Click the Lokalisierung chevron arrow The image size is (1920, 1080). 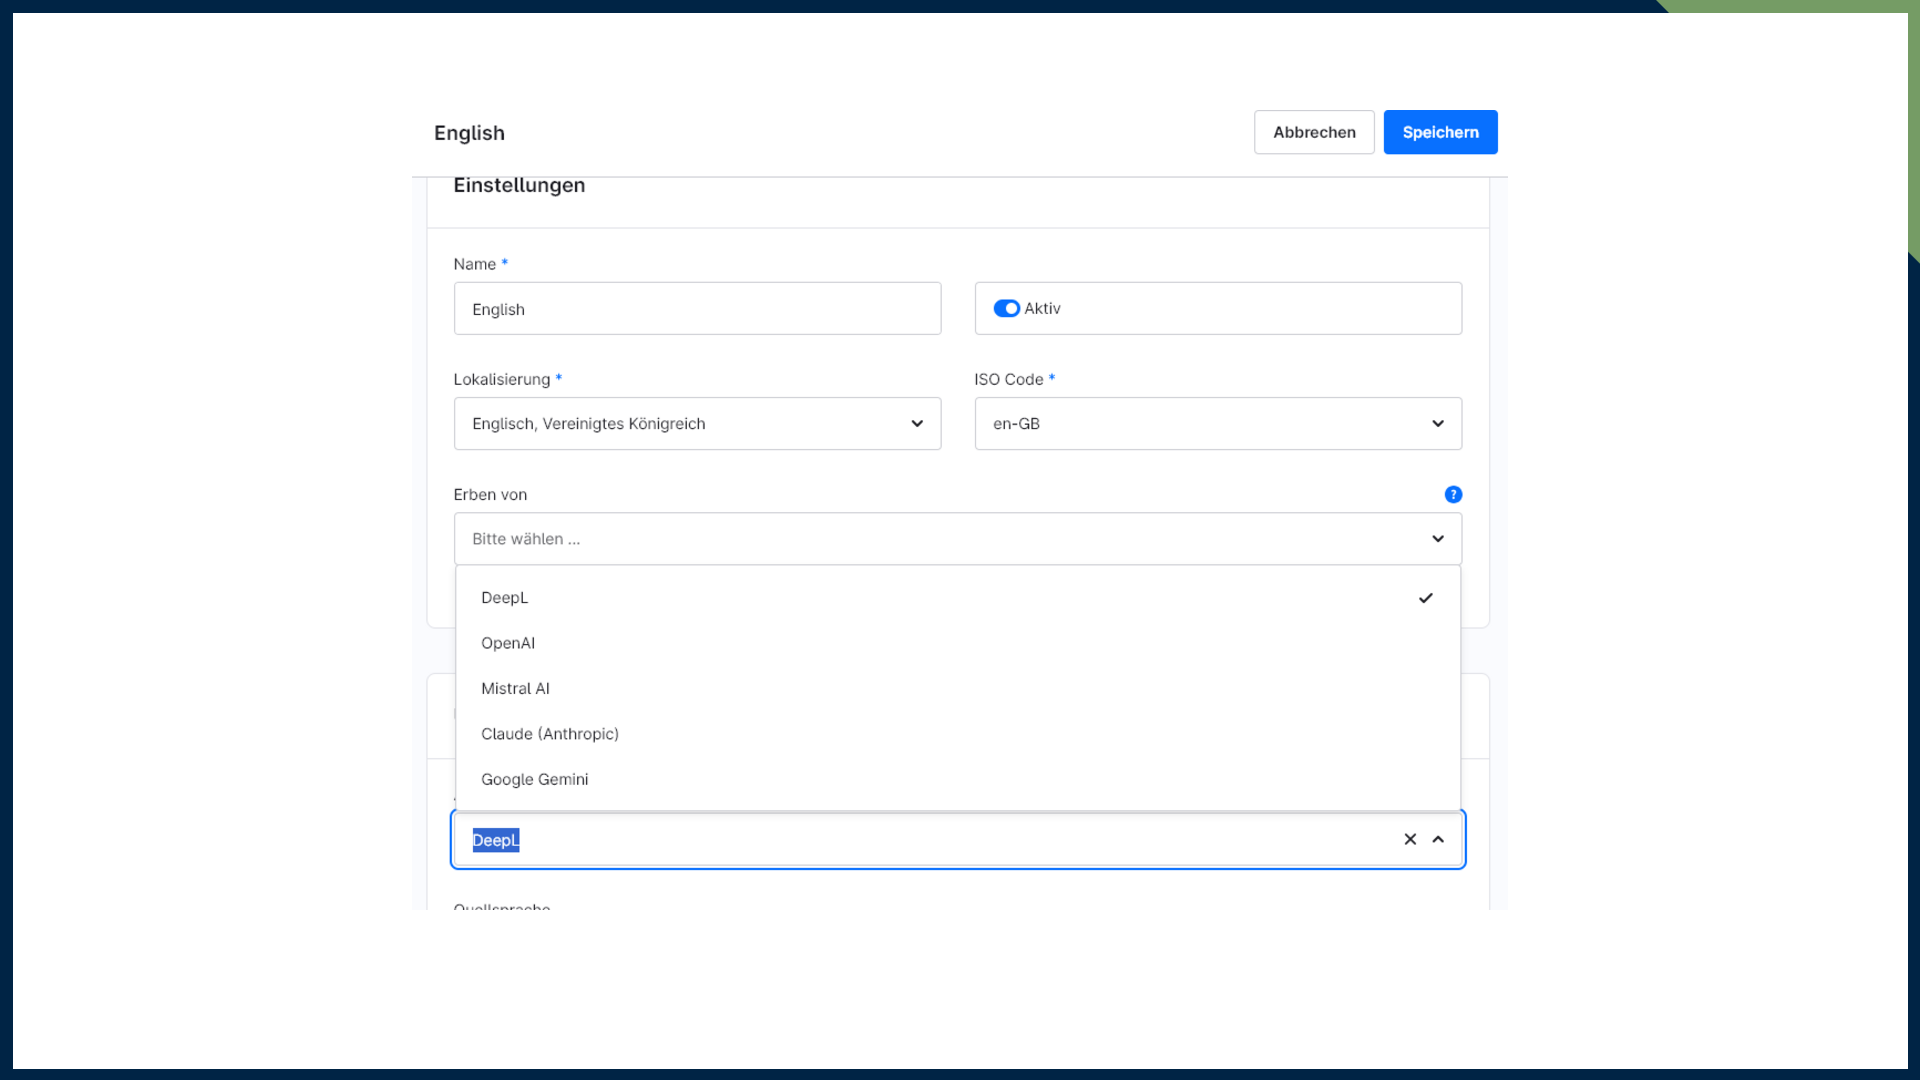pos(917,423)
